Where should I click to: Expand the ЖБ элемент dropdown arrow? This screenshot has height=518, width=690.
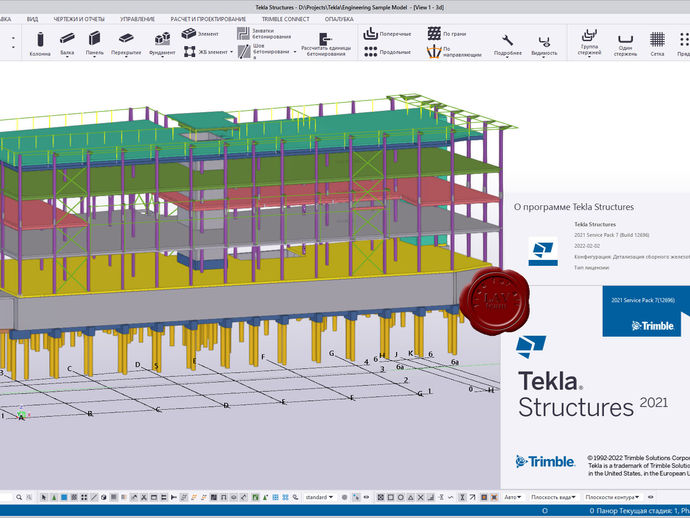pyautogui.click(x=231, y=52)
